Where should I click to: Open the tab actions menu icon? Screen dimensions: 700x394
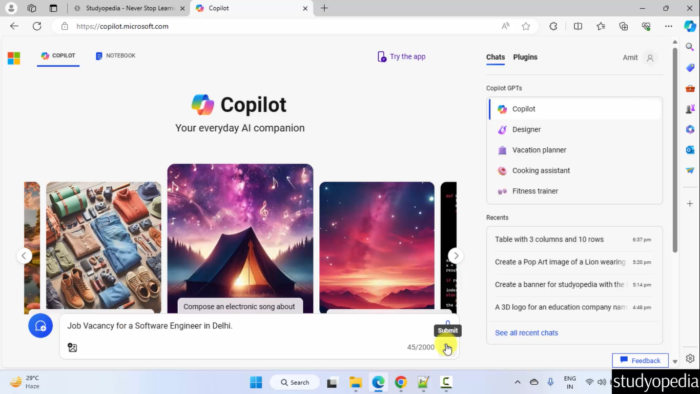tap(53, 8)
